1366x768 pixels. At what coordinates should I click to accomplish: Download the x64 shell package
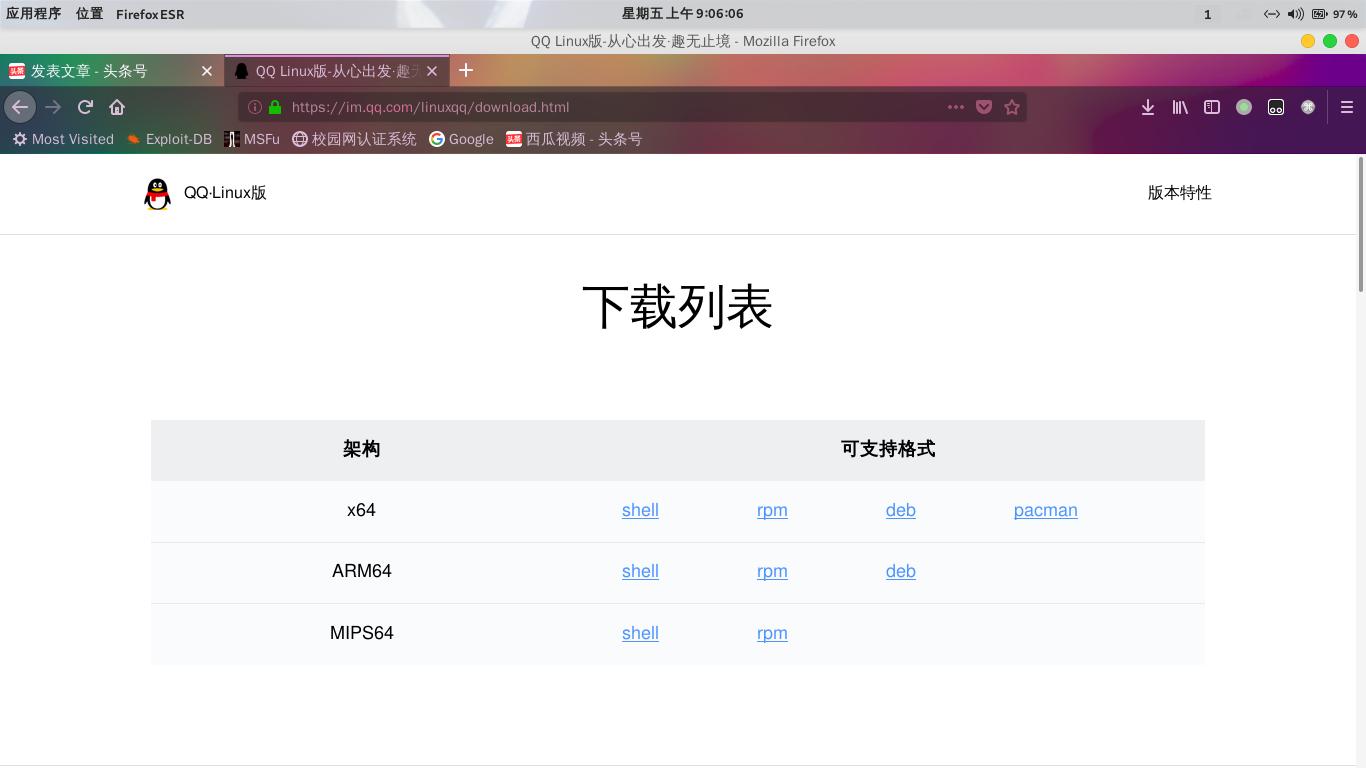(x=640, y=510)
